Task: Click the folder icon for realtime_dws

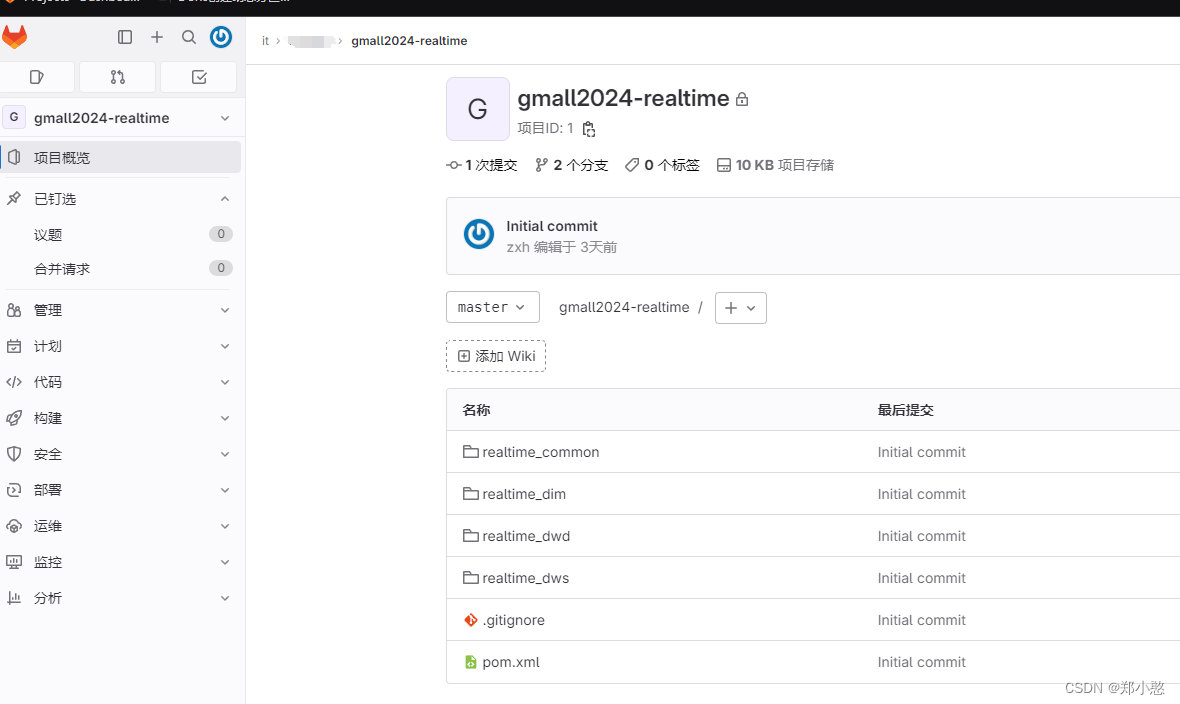Action: [470, 578]
